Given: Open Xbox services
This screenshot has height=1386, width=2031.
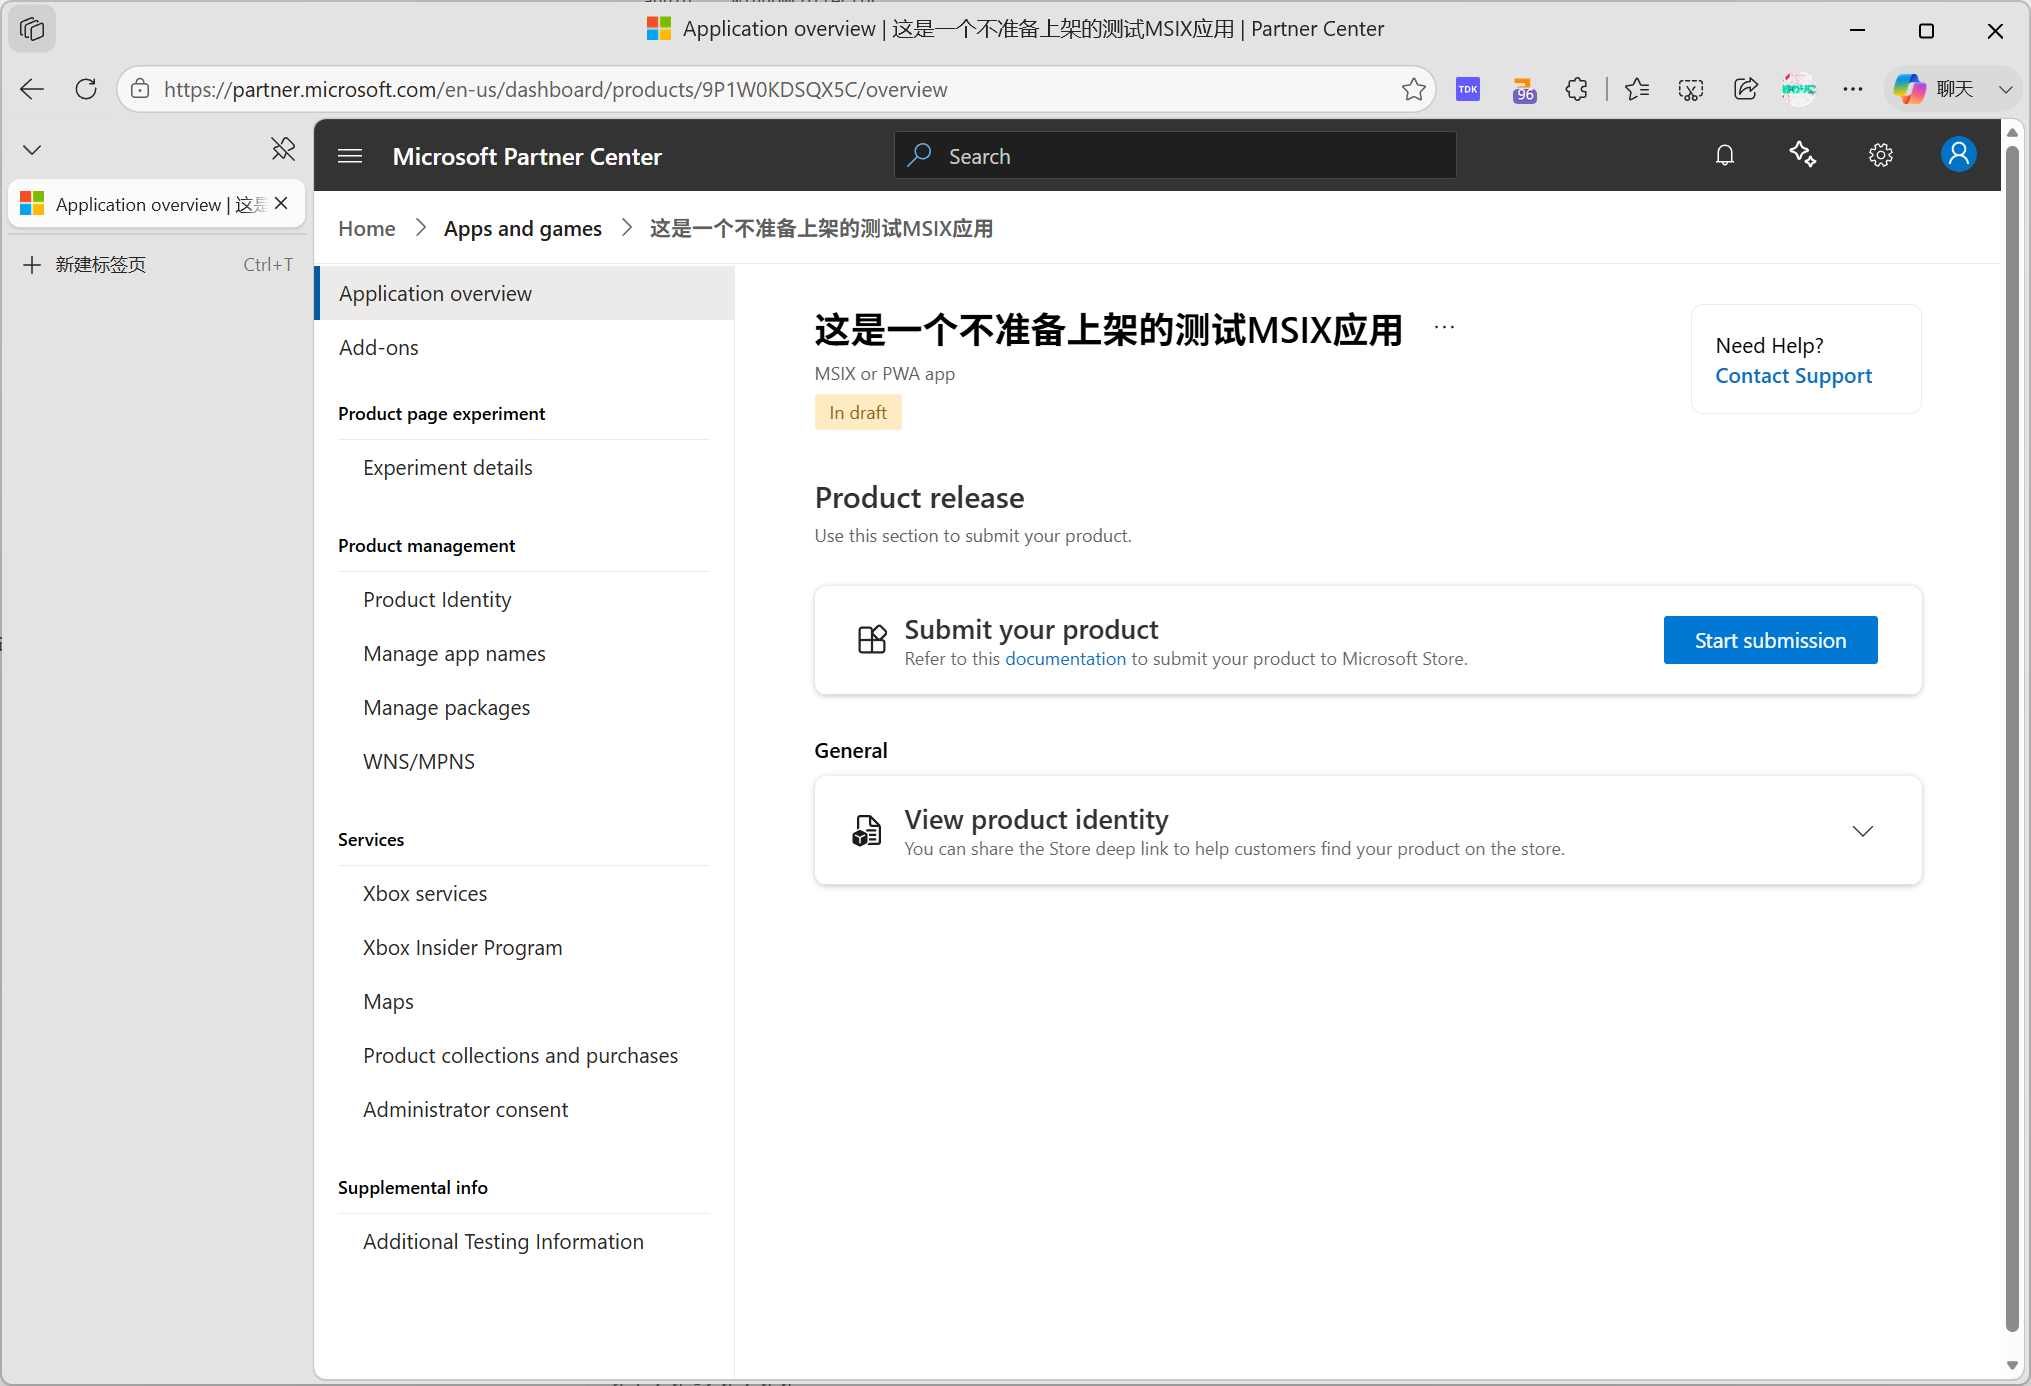Looking at the screenshot, I should 425,893.
